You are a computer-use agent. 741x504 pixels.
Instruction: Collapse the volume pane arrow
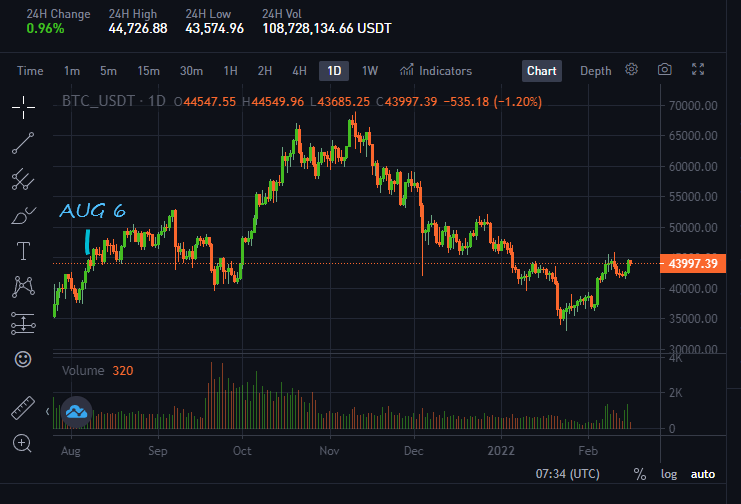pos(47,412)
